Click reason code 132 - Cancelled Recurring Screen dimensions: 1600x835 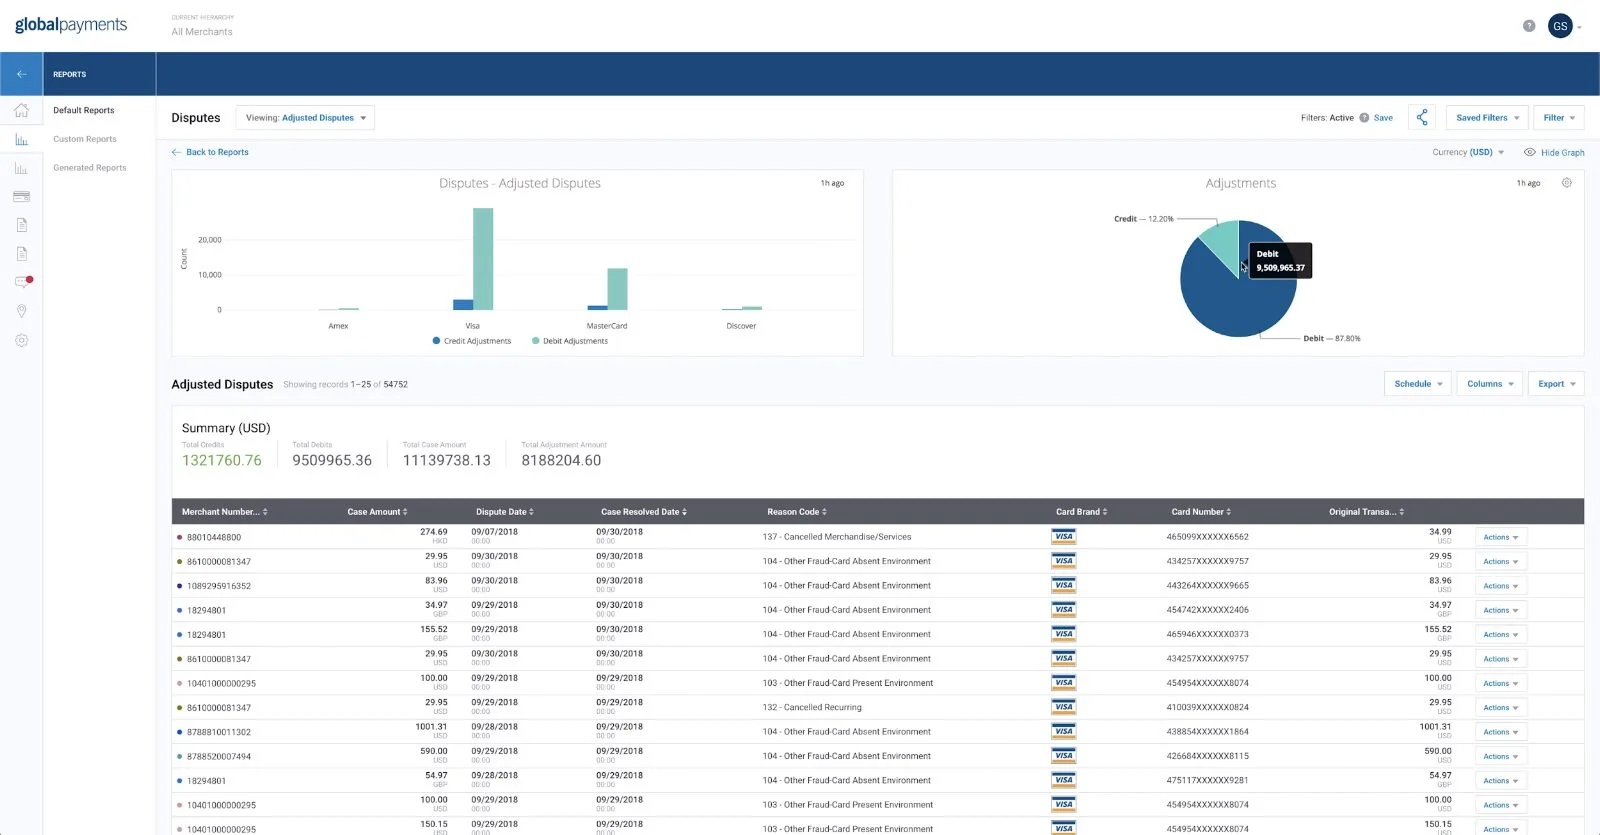[812, 708]
